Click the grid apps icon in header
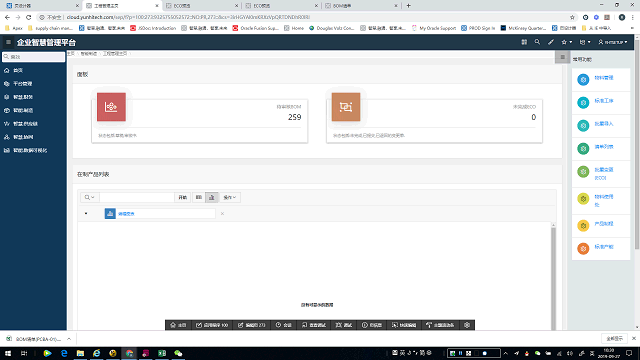640x360 pixels. [524, 42]
